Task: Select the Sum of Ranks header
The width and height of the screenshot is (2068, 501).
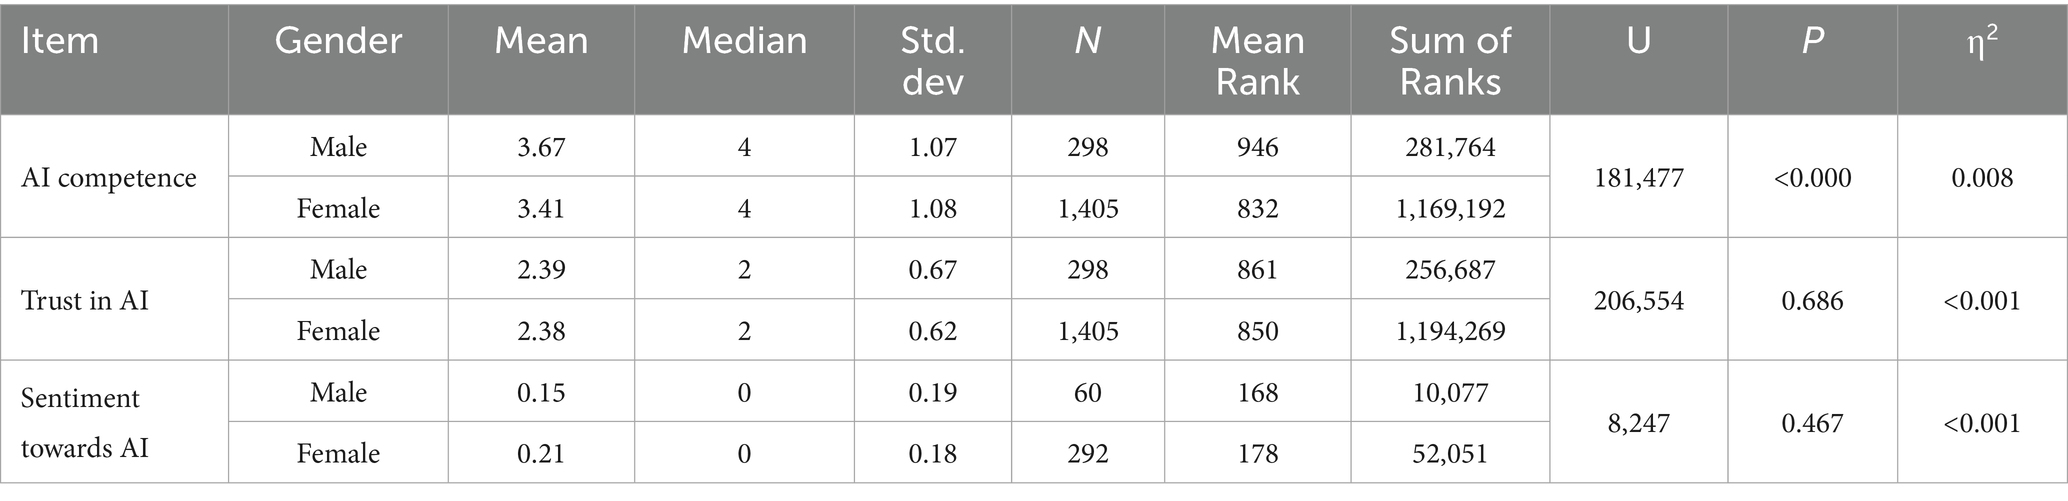Action: click(1450, 60)
